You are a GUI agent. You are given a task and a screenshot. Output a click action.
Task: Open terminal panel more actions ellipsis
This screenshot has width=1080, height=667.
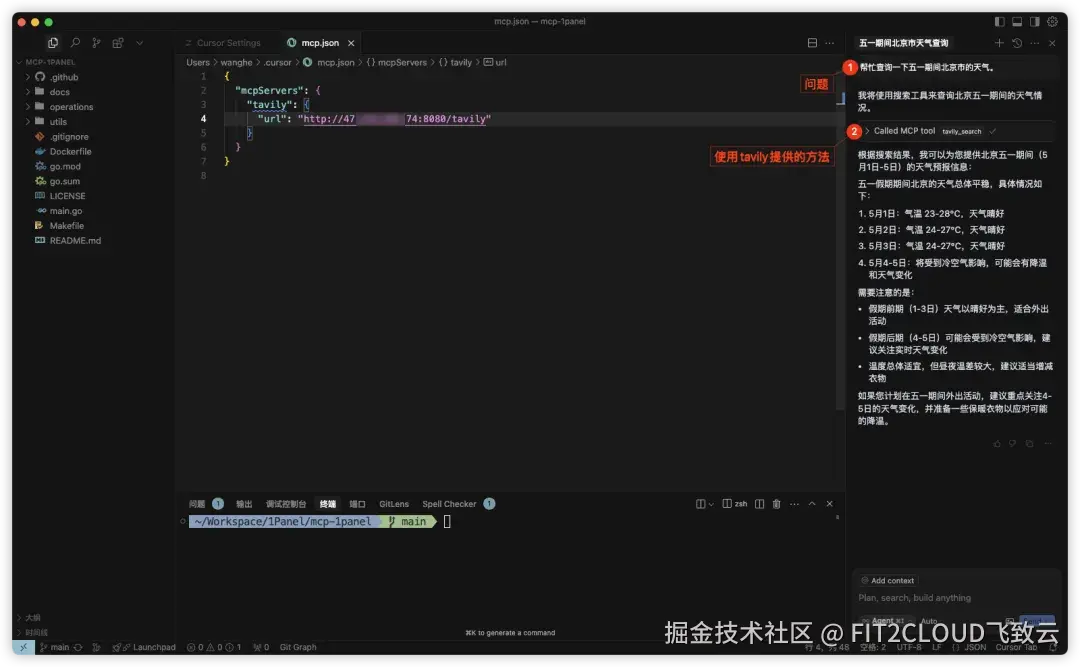pyautogui.click(x=794, y=504)
